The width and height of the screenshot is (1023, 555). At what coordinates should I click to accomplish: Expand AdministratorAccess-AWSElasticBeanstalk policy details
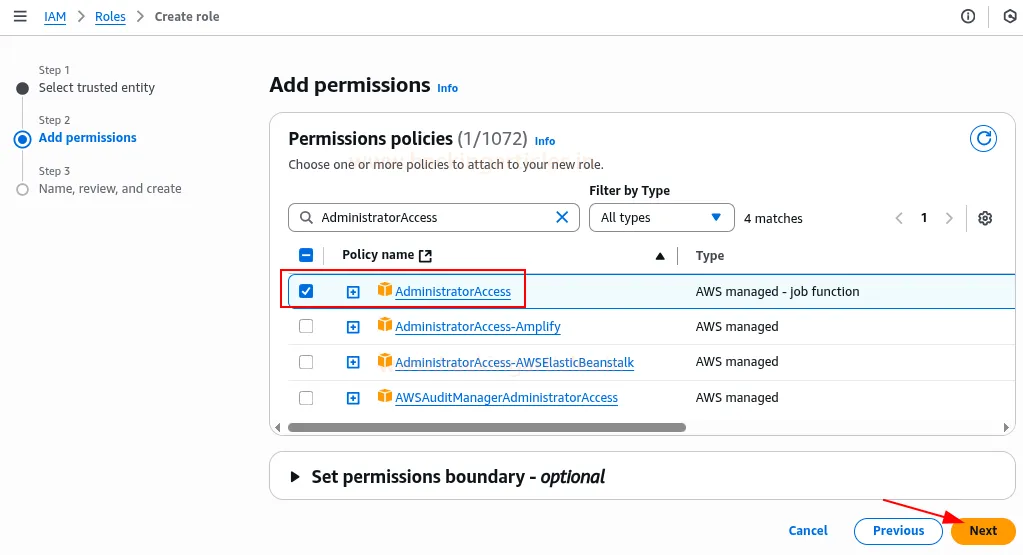[x=353, y=362]
